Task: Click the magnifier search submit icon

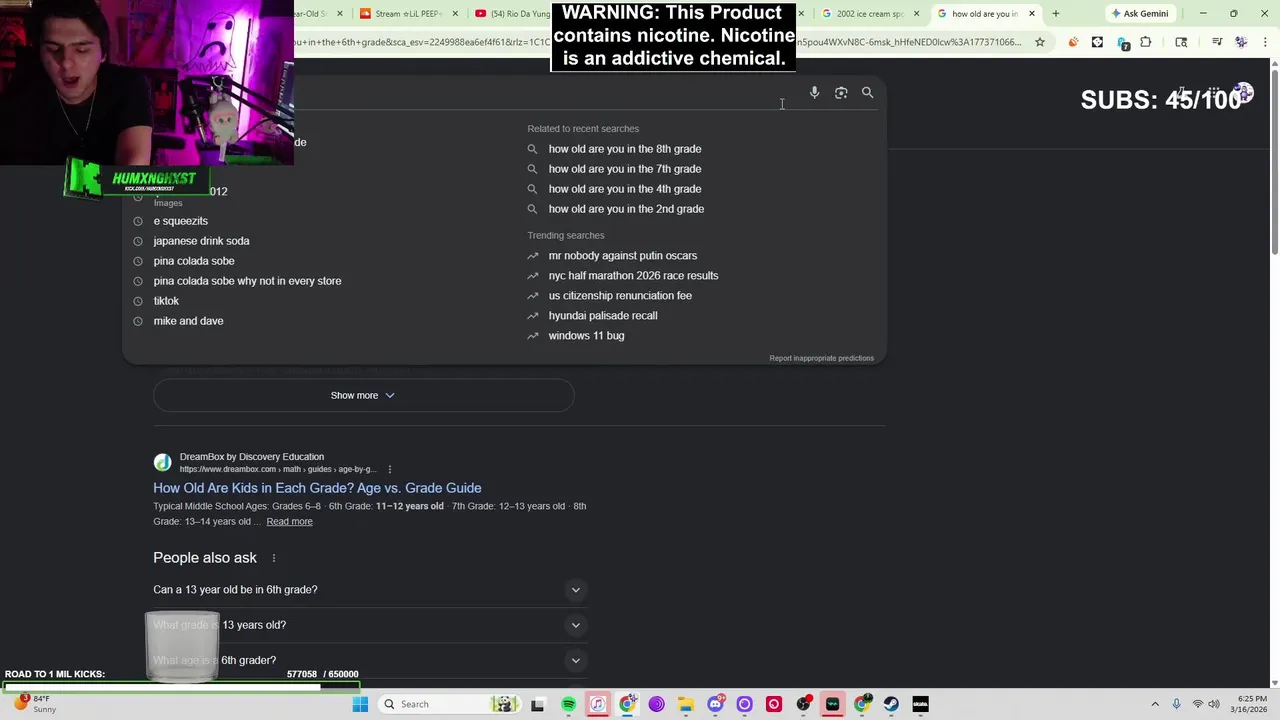Action: (x=867, y=93)
